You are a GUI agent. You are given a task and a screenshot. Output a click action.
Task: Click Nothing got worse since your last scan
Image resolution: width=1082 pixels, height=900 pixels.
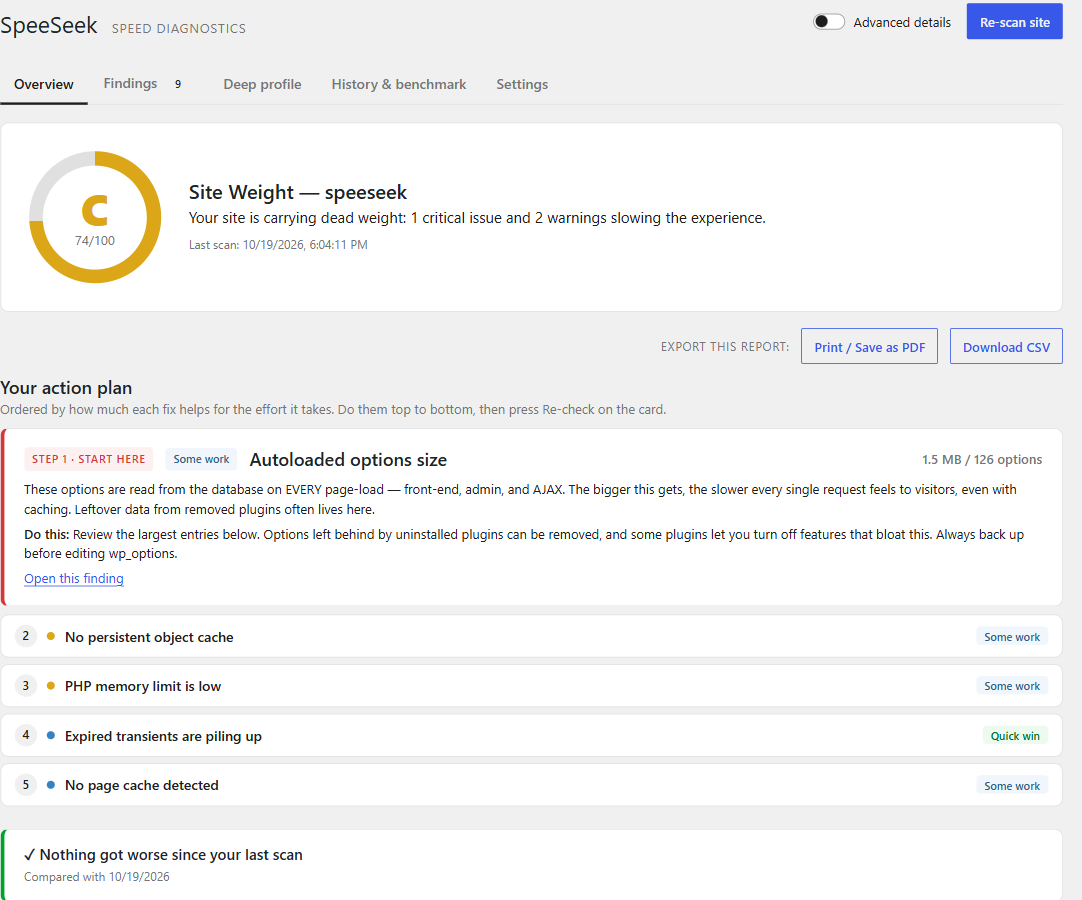click(164, 854)
